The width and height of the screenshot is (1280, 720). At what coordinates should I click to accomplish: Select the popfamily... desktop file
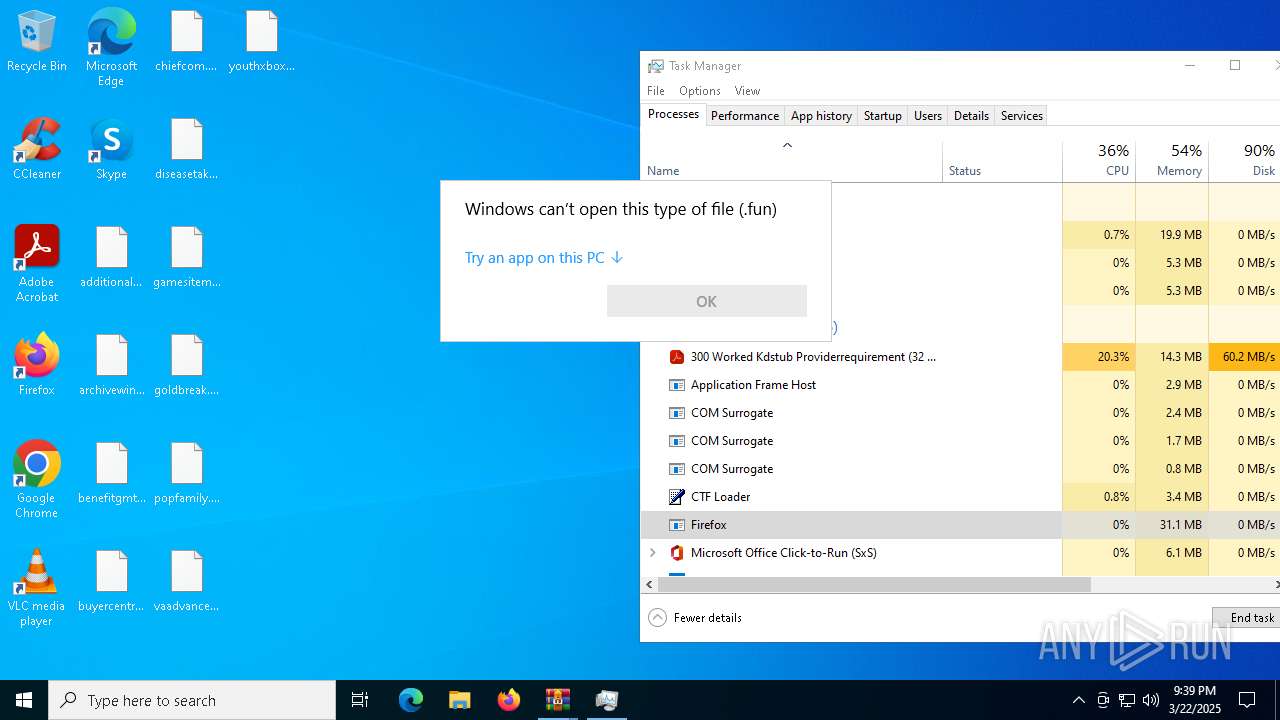[x=186, y=474]
